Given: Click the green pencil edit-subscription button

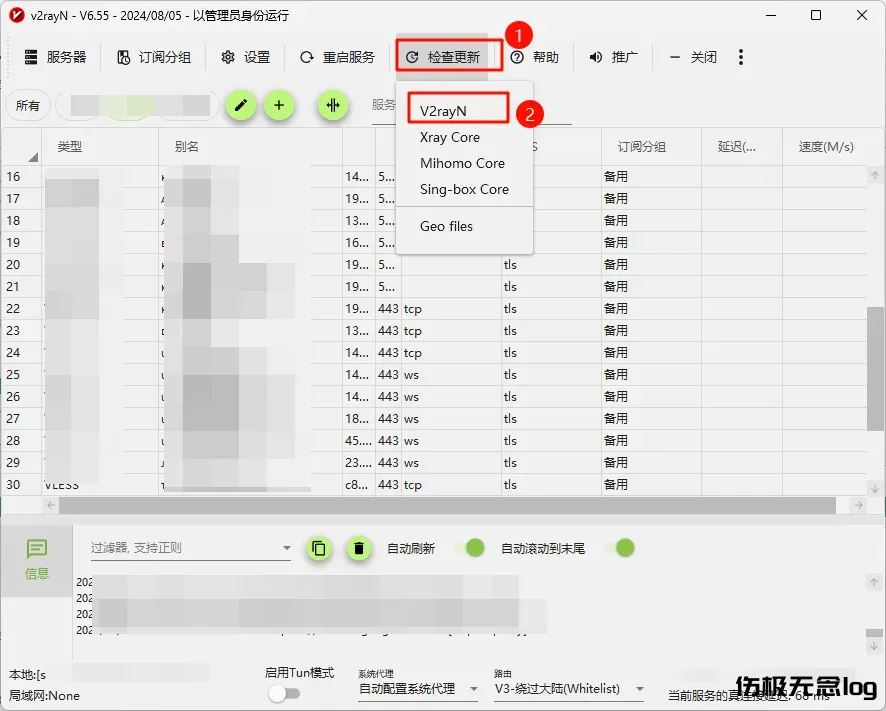Looking at the screenshot, I should pyautogui.click(x=241, y=105).
